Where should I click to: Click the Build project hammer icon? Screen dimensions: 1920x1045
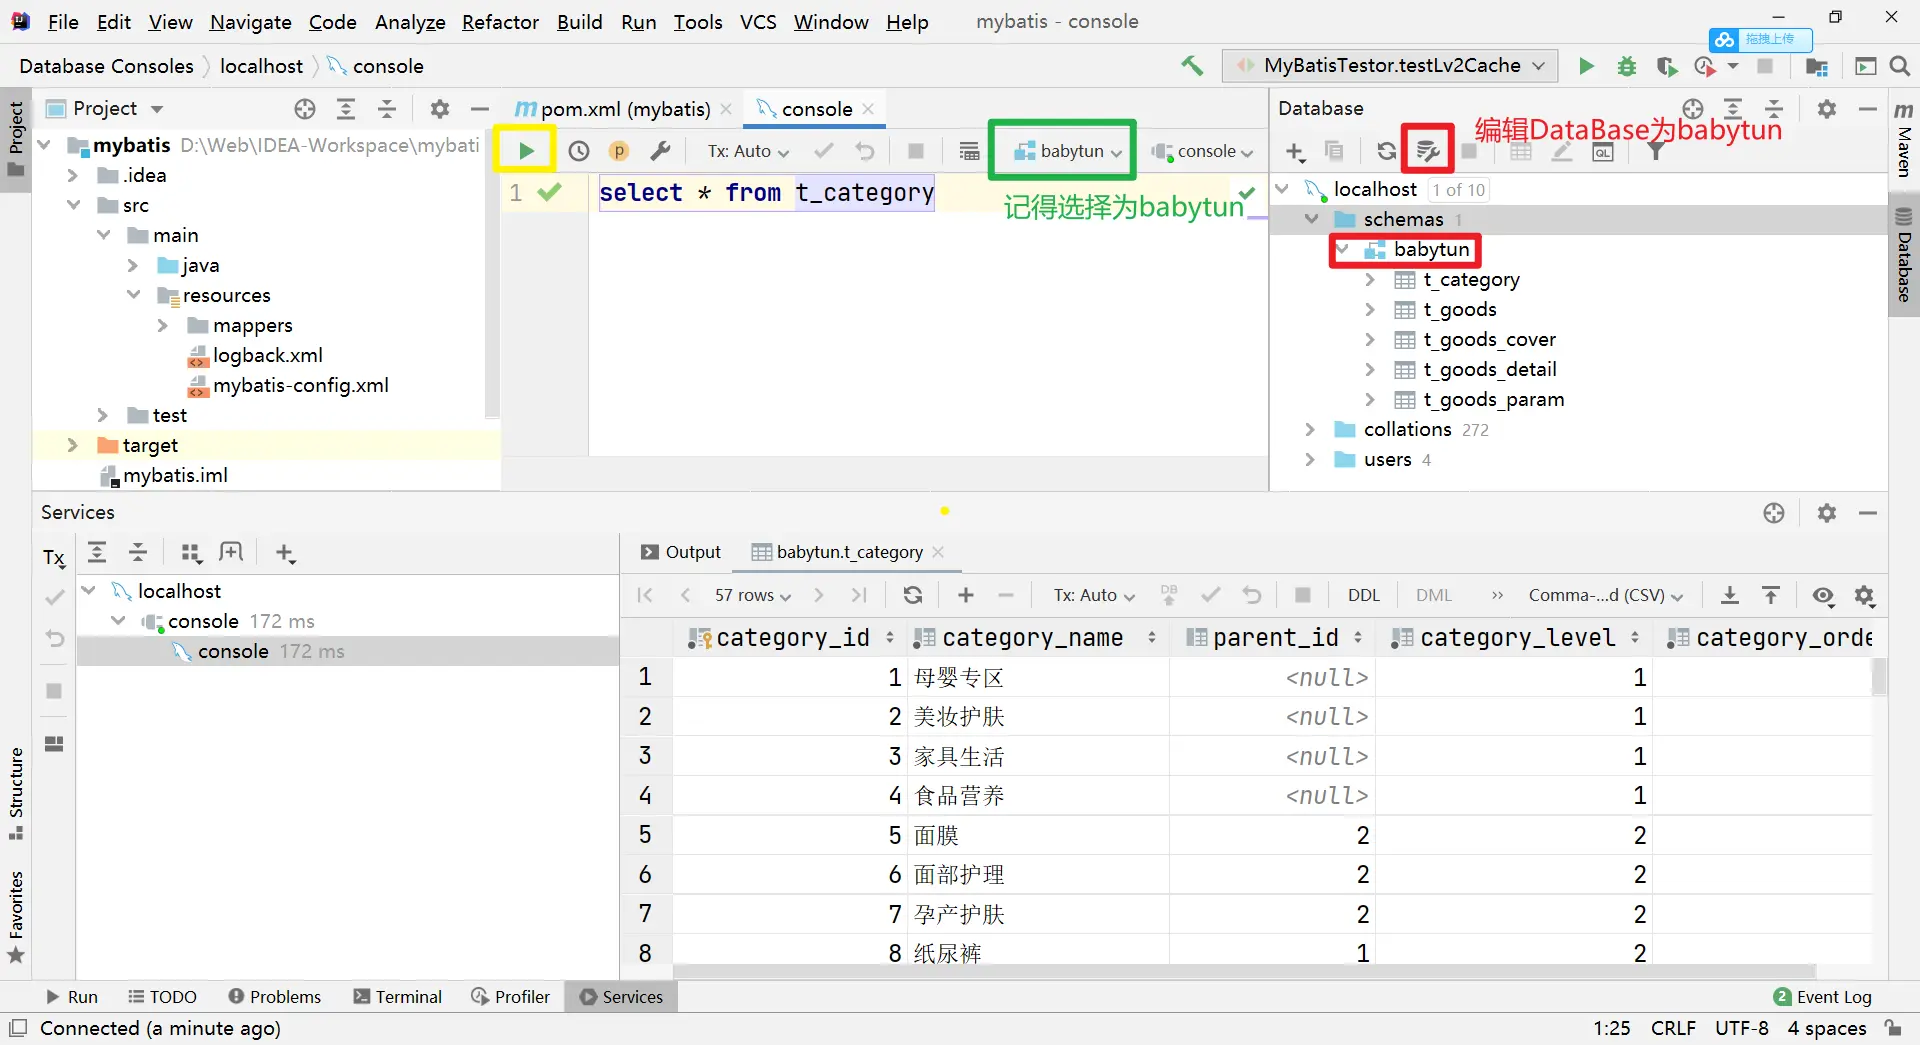coord(1192,66)
